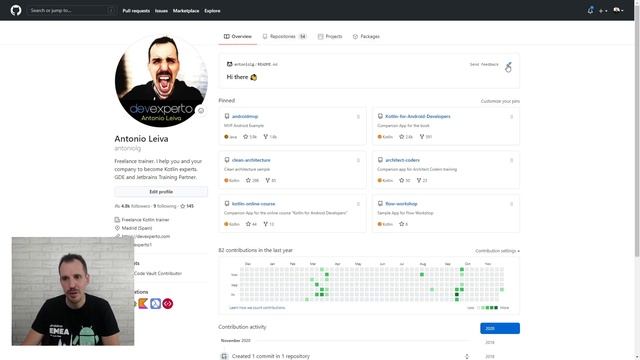Screen dimensions: 640x360
Task: Open Pull requests in top navigation
Action: pos(136,11)
